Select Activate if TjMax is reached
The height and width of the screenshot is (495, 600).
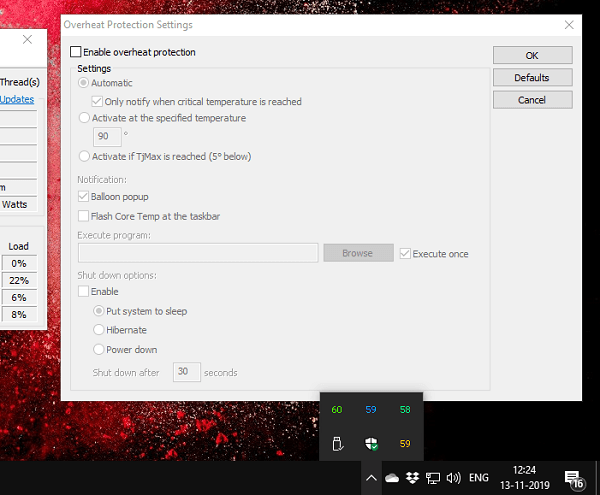(84, 156)
